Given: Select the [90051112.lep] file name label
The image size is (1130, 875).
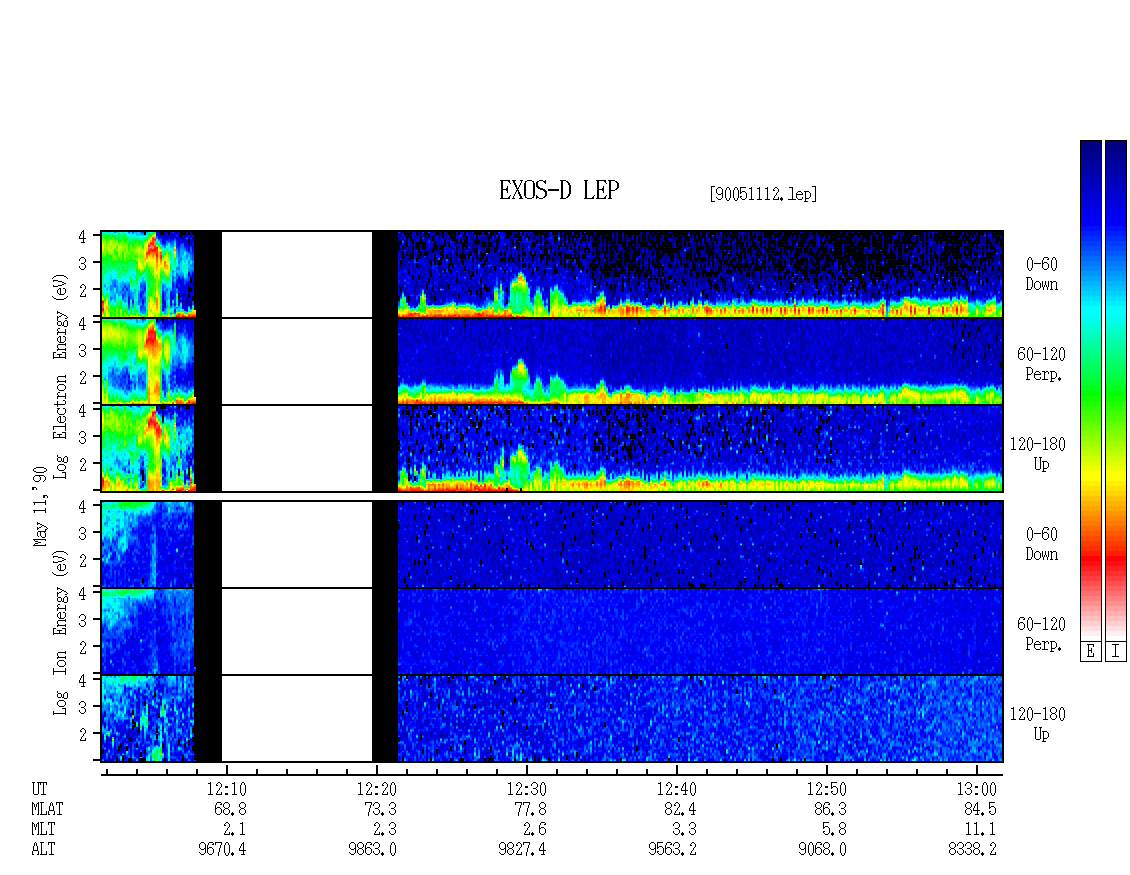Looking at the screenshot, I should (763, 194).
